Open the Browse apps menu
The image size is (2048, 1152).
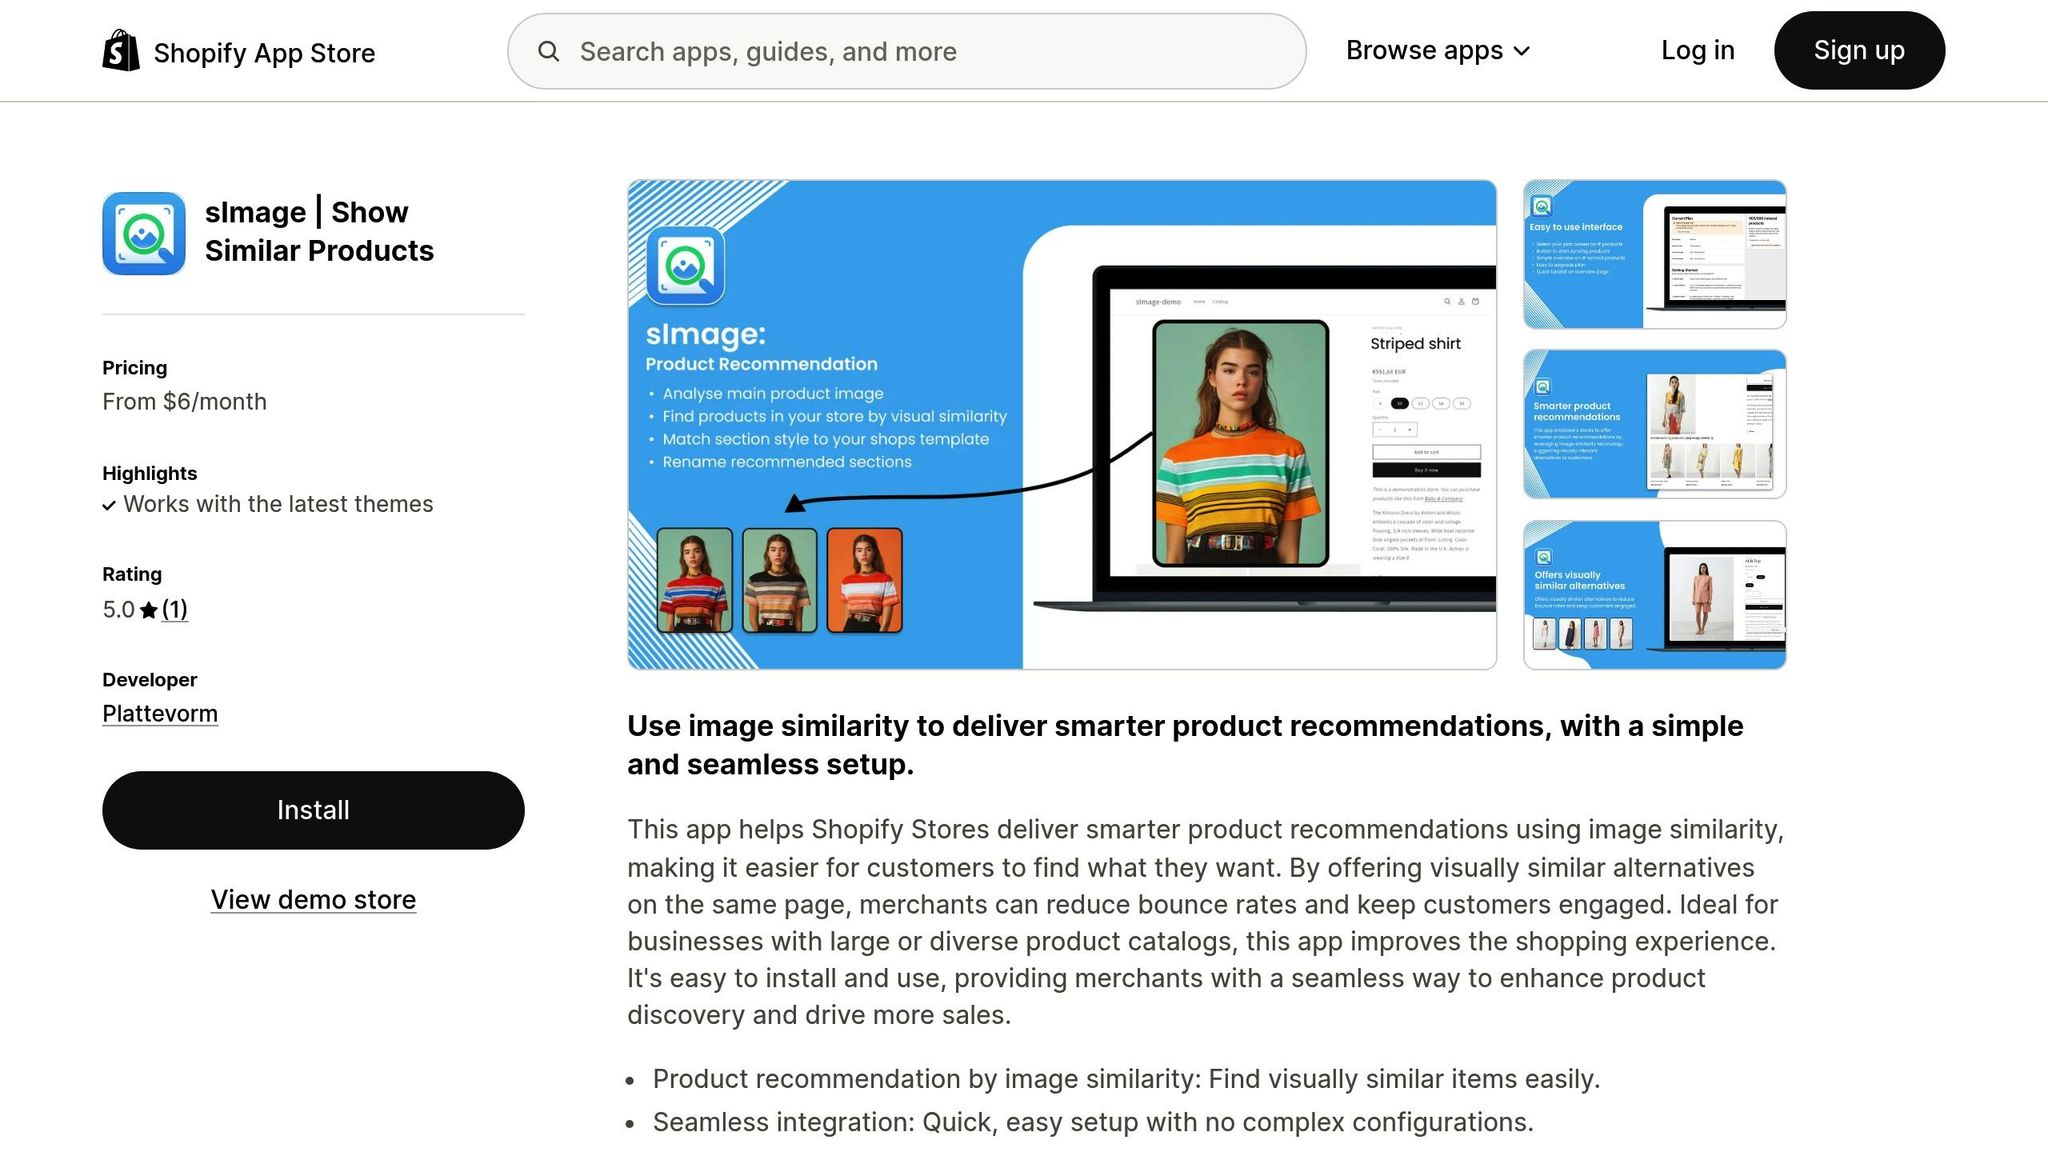1437,50
